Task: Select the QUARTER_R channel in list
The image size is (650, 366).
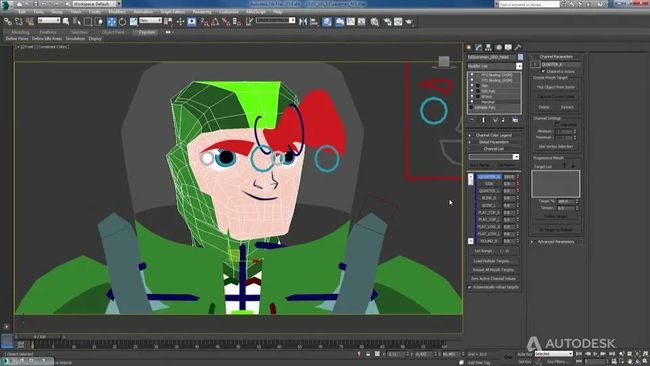Action: tap(489, 177)
